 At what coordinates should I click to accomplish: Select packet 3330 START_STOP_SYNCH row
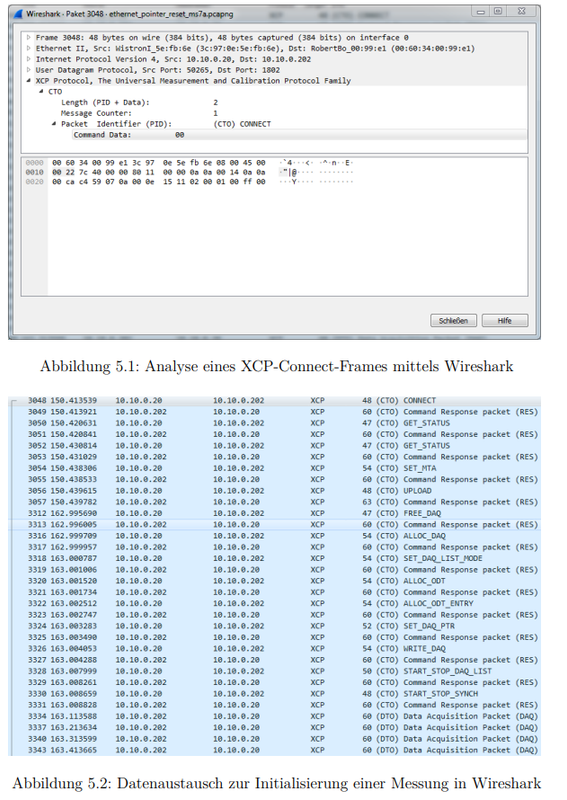point(275,693)
